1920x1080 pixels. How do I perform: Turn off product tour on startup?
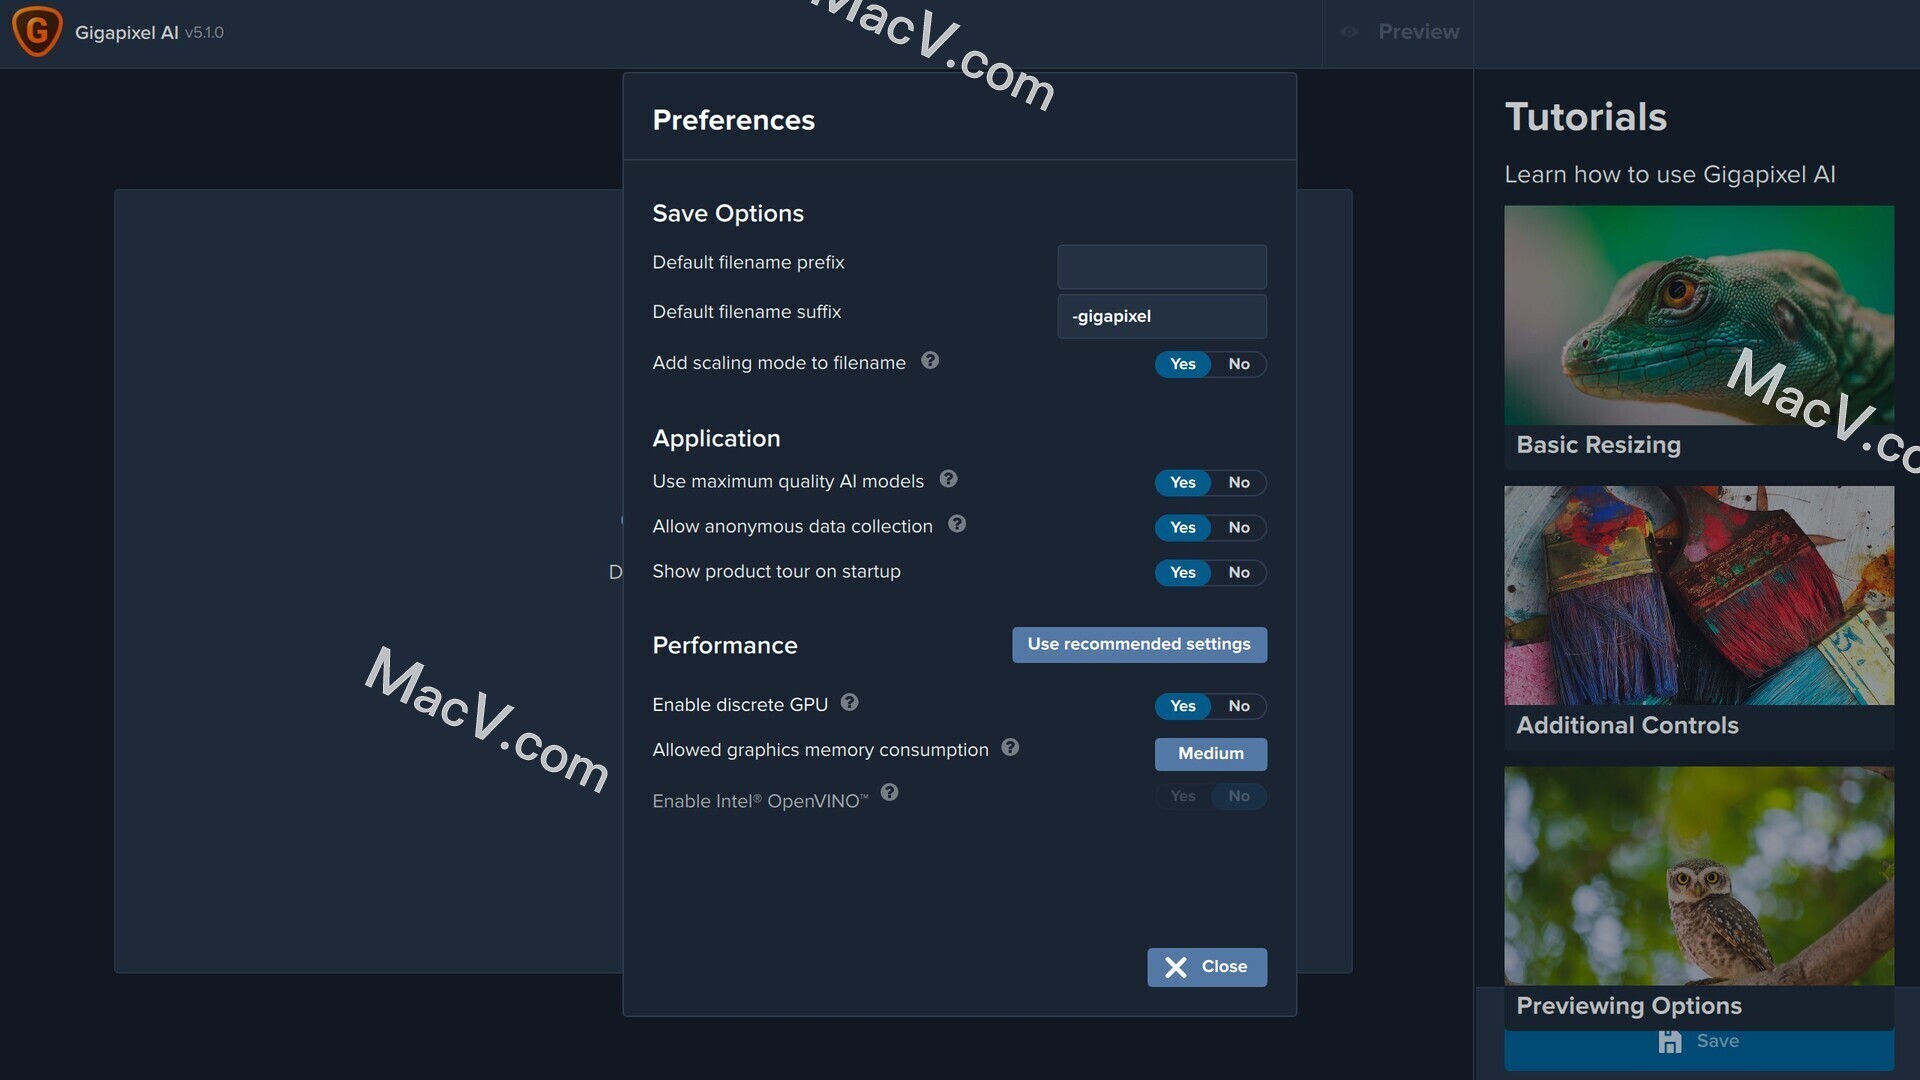[x=1238, y=573]
